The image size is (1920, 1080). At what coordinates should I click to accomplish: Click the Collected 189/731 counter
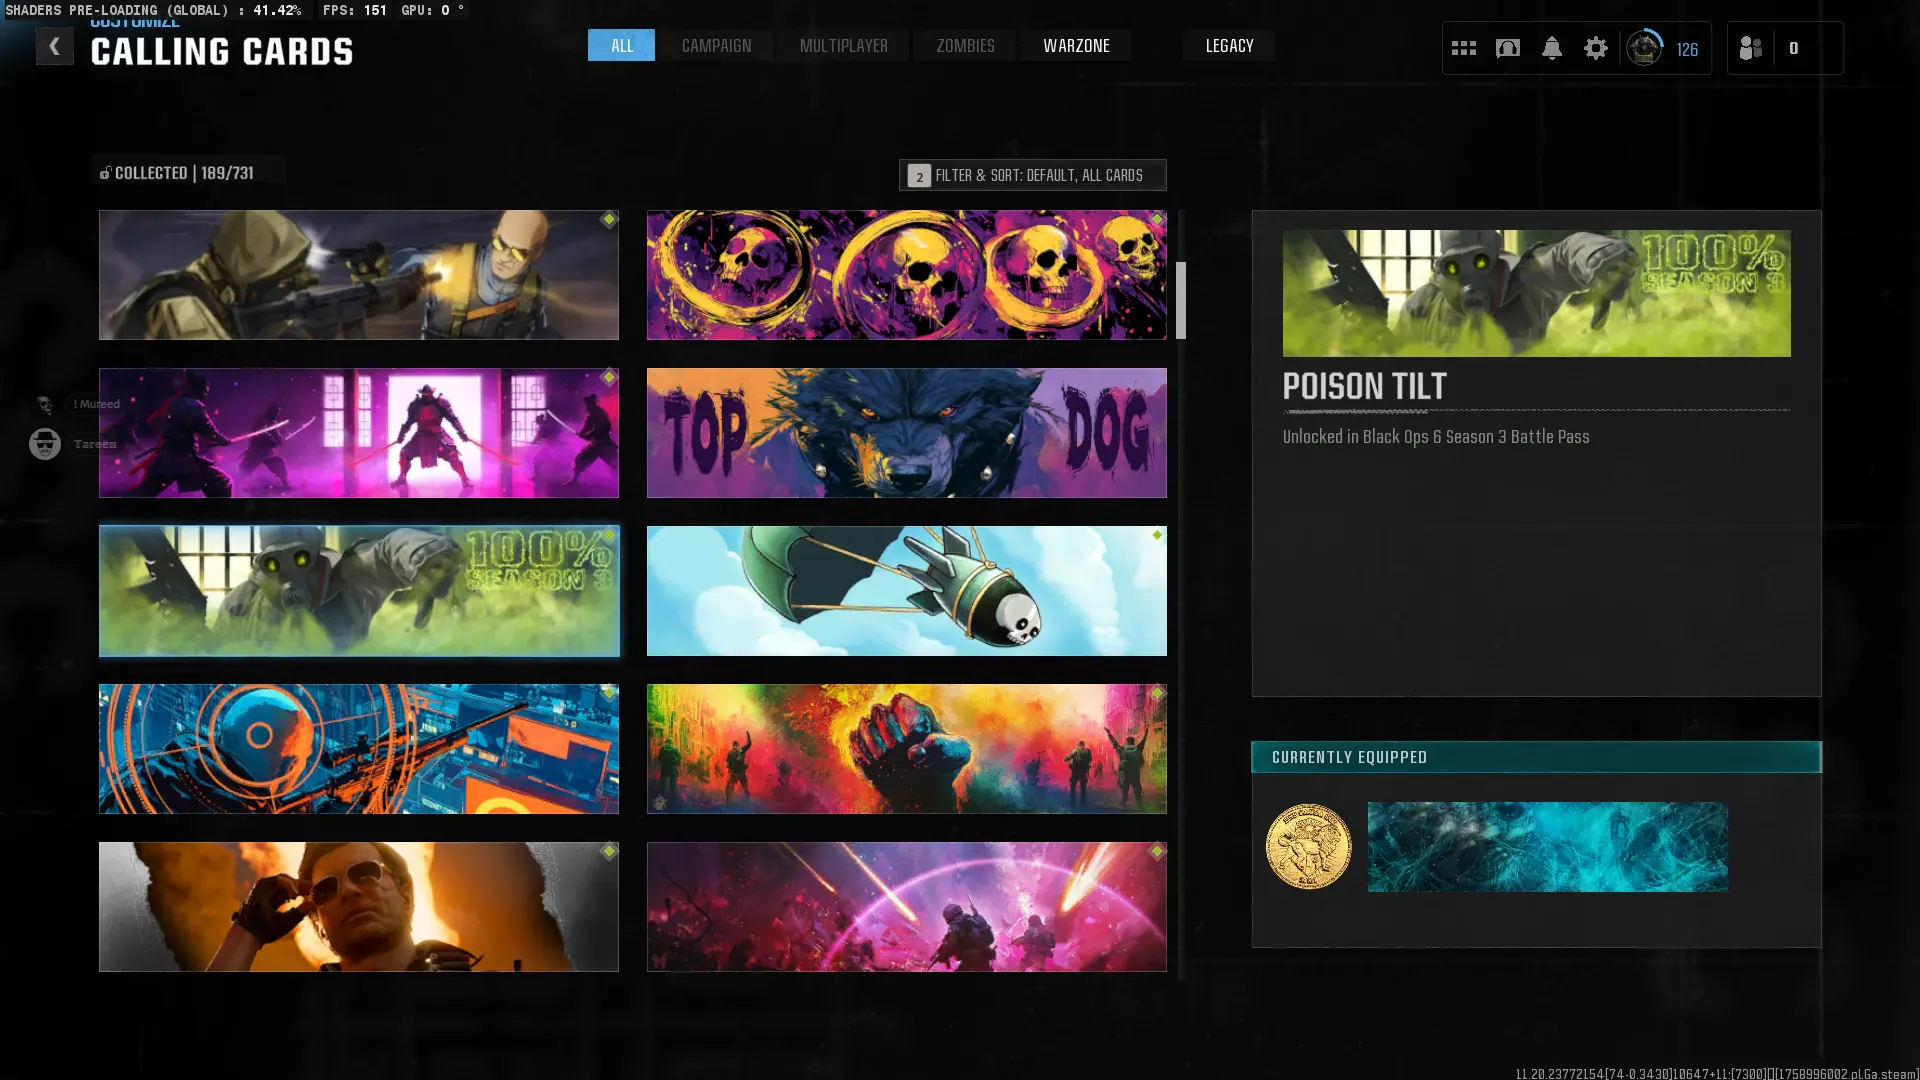point(184,173)
